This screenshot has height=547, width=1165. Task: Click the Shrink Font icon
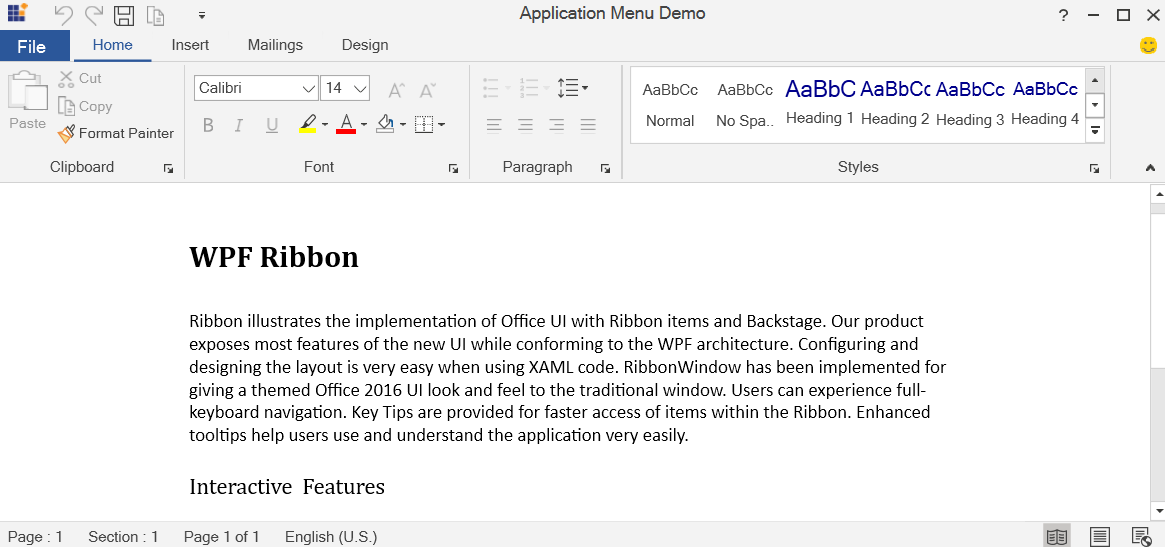tap(427, 90)
